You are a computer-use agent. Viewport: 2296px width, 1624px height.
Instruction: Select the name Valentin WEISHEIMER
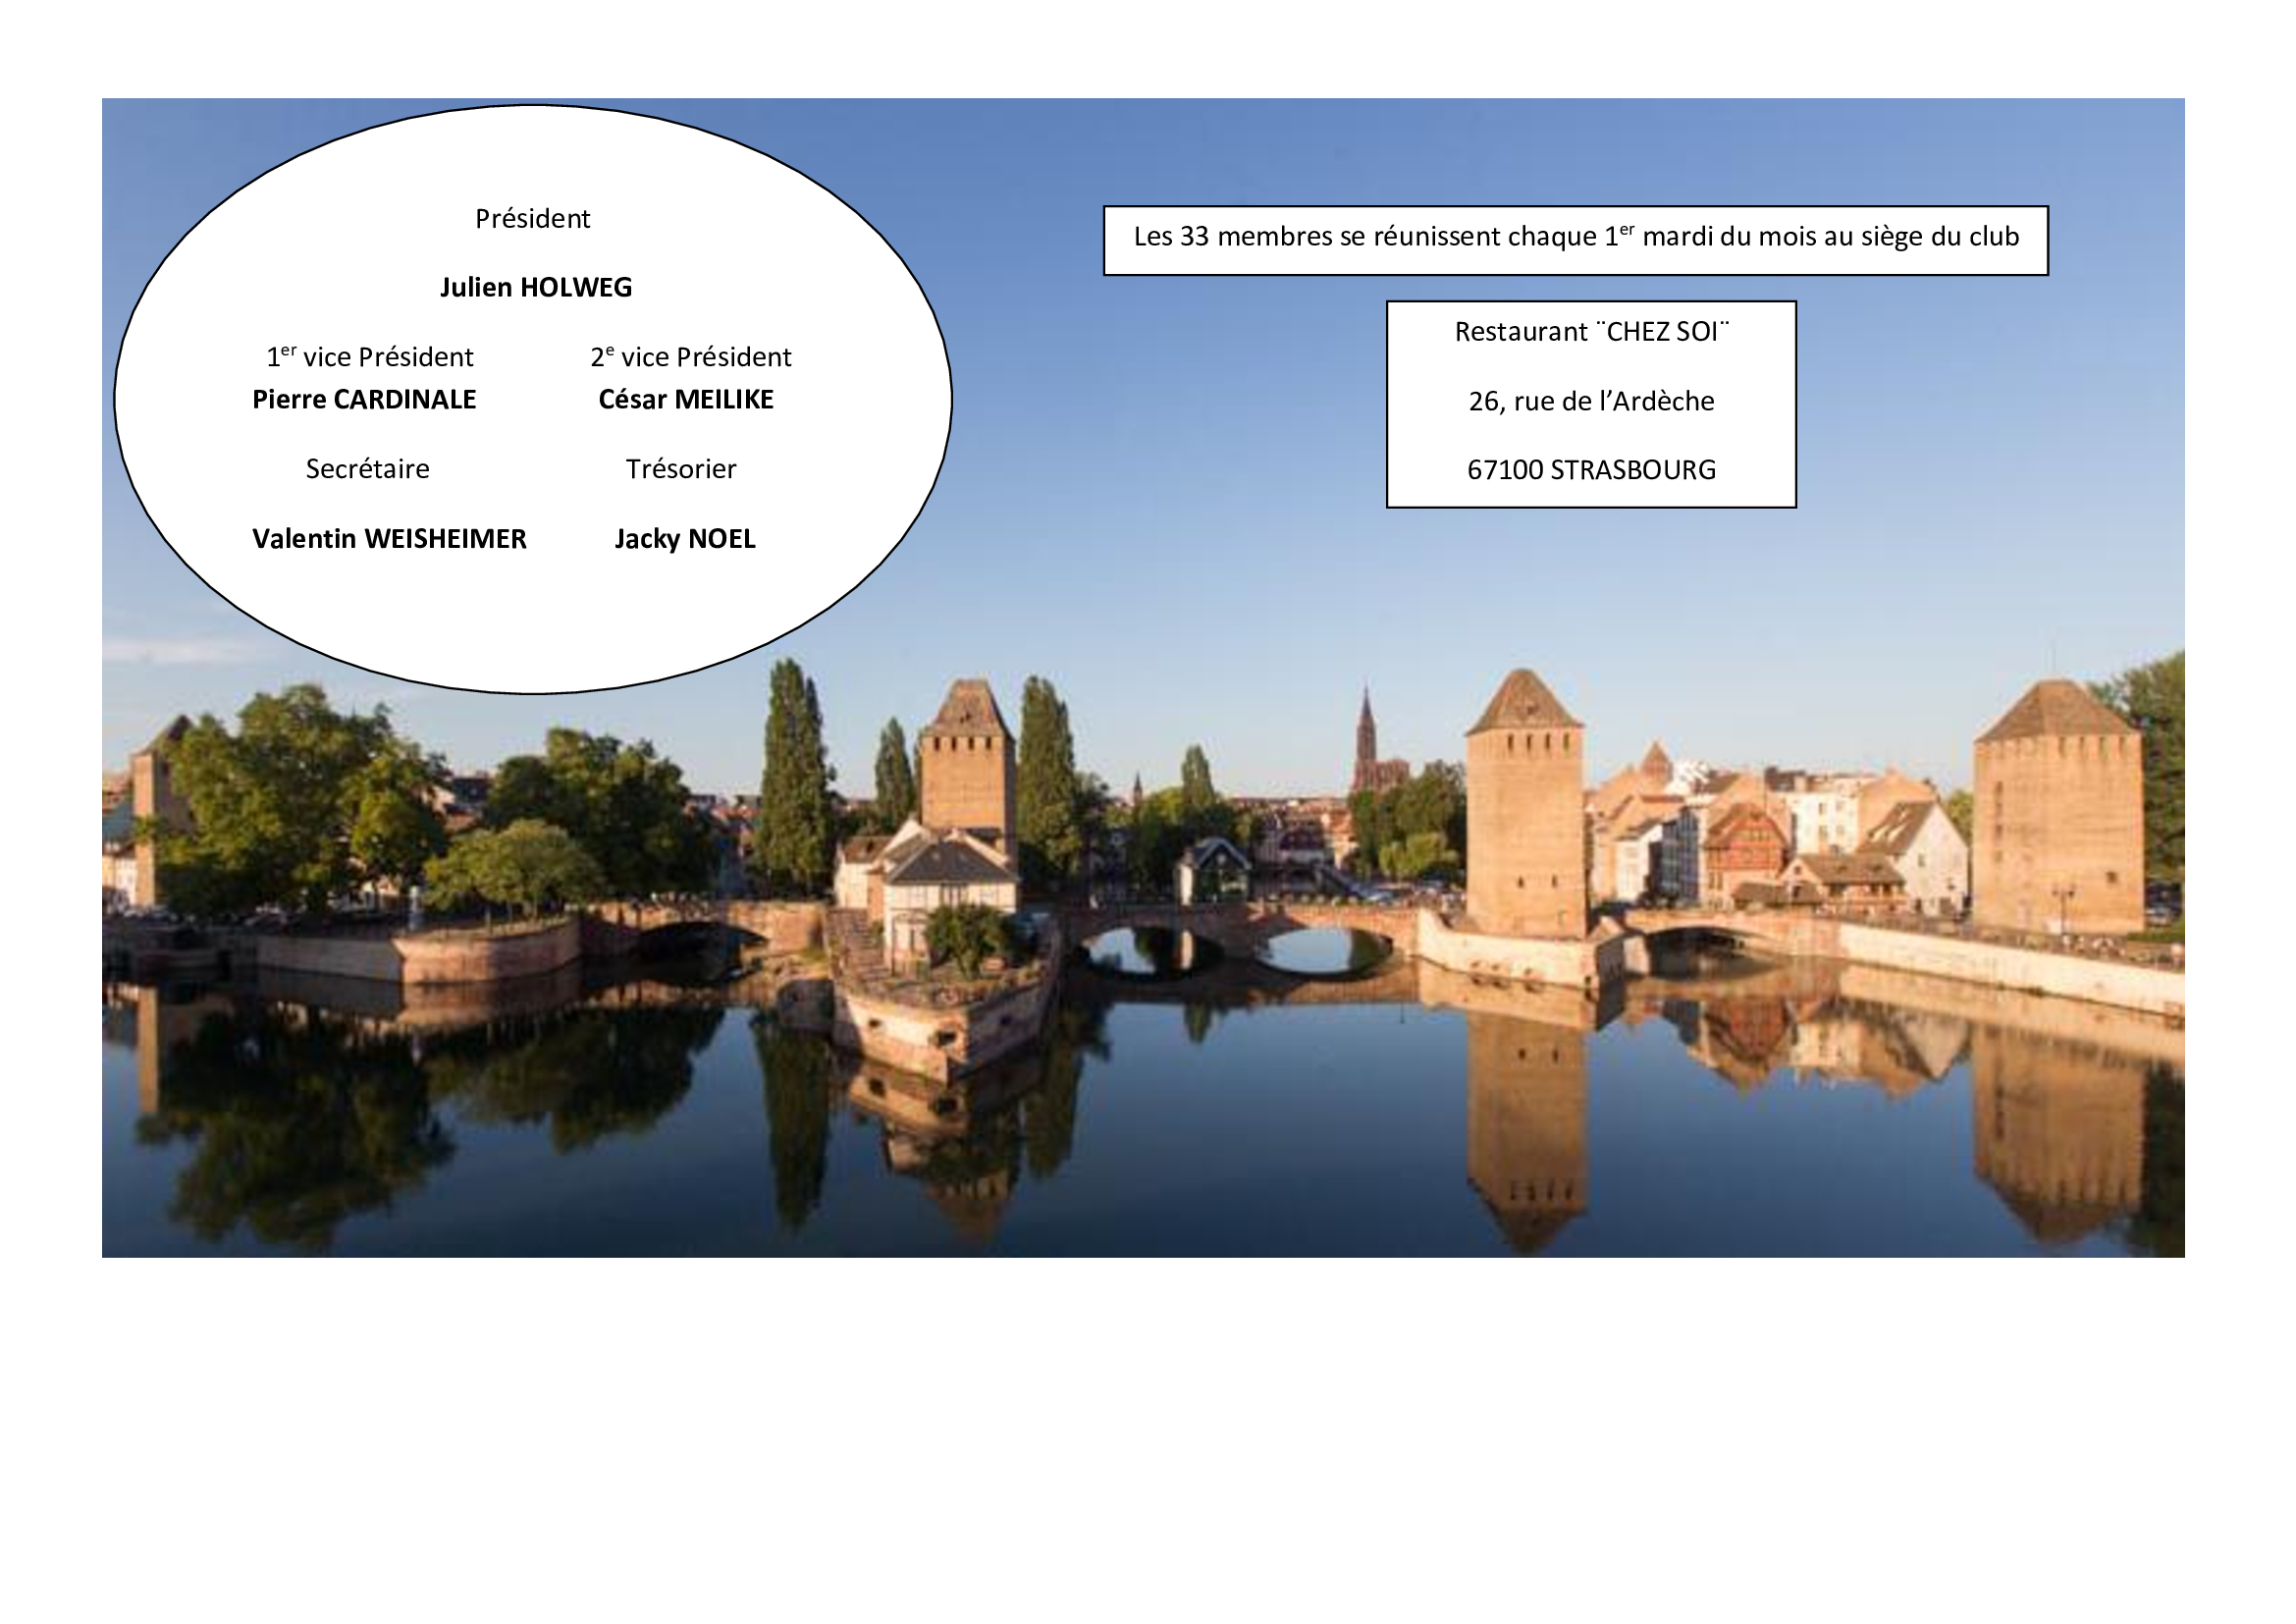click(x=389, y=539)
